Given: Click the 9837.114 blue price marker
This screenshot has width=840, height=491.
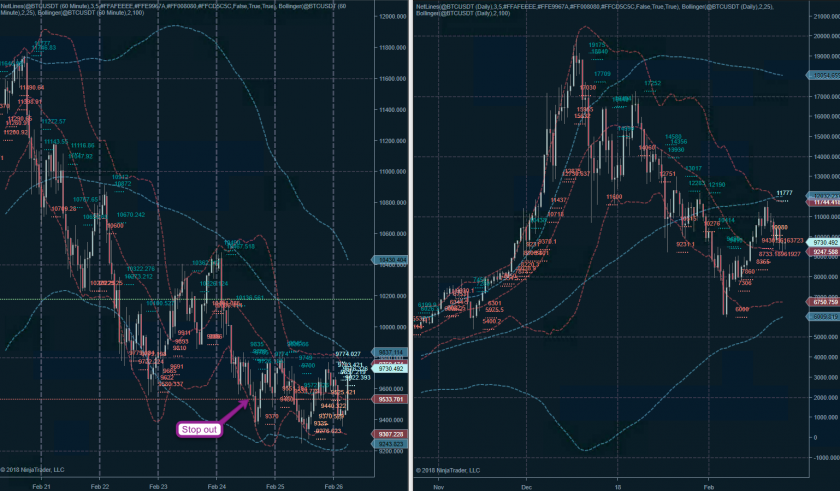Looking at the screenshot, I should [x=389, y=352].
